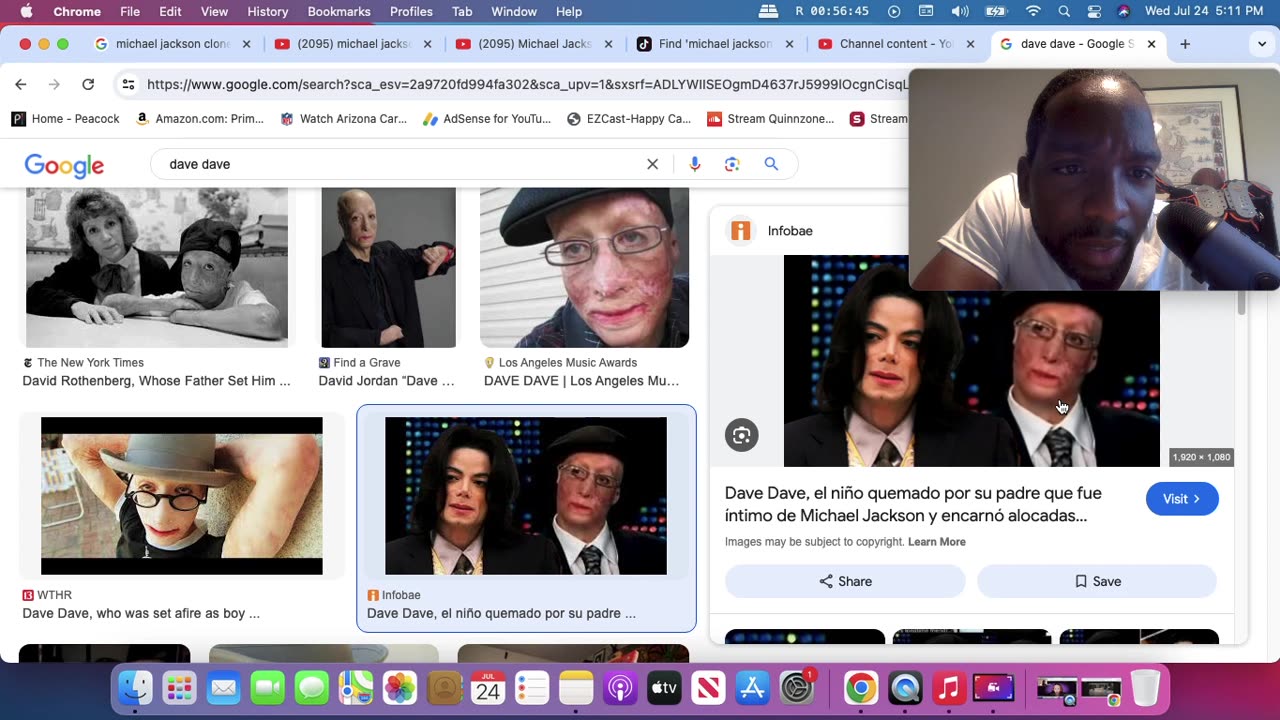Viewport: 1280px width, 720px height.
Task: Open Notes app in Dock
Action: (576, 688)
